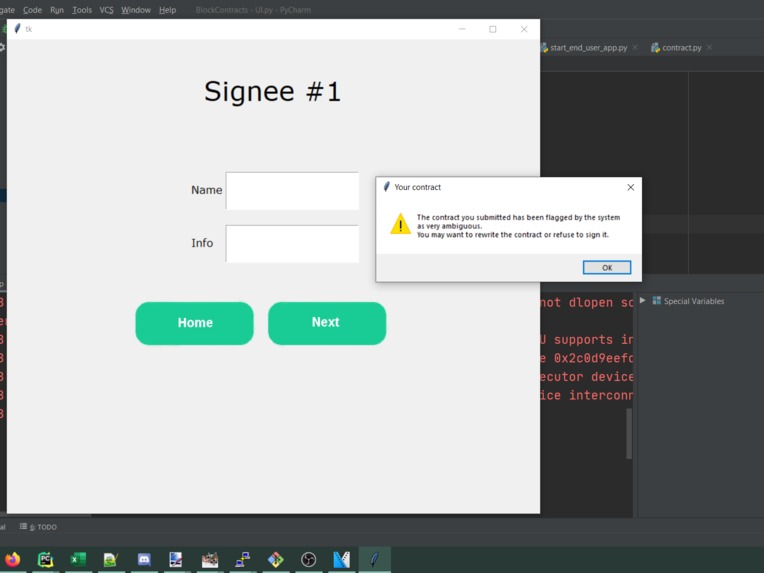The height and width of the screenshot is (573, 764).
Task: Focus the Info input field
Action: 292,244
